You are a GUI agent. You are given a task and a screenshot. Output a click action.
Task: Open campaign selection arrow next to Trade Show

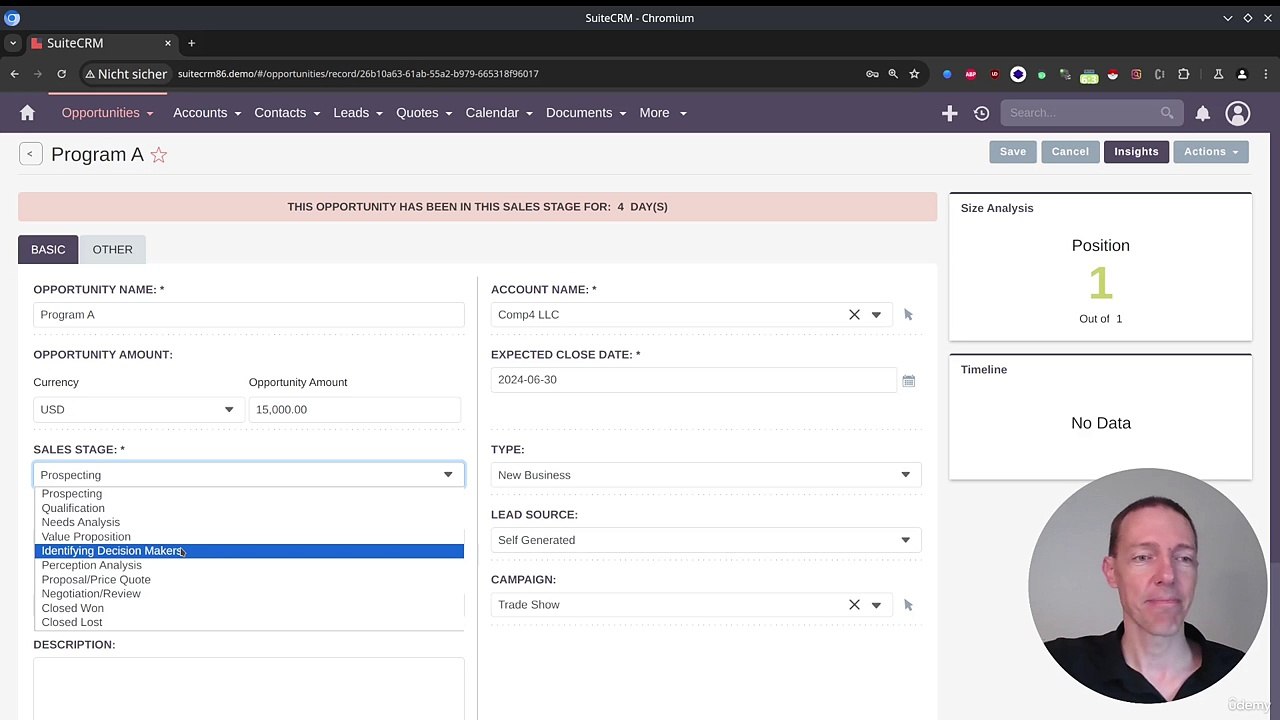(908, 605)
